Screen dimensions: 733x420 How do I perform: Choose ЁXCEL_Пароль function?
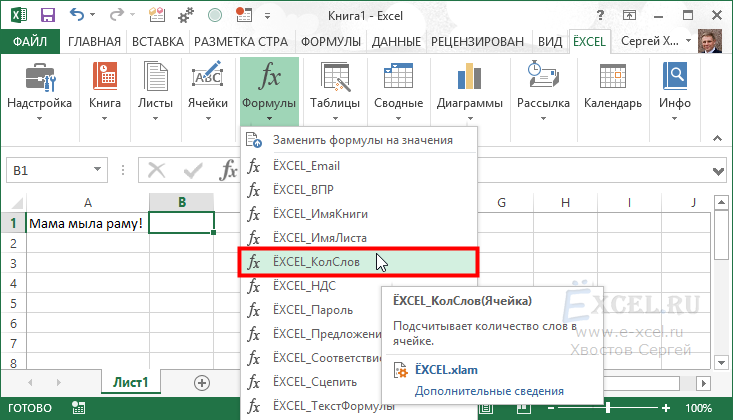pos(312,310)
